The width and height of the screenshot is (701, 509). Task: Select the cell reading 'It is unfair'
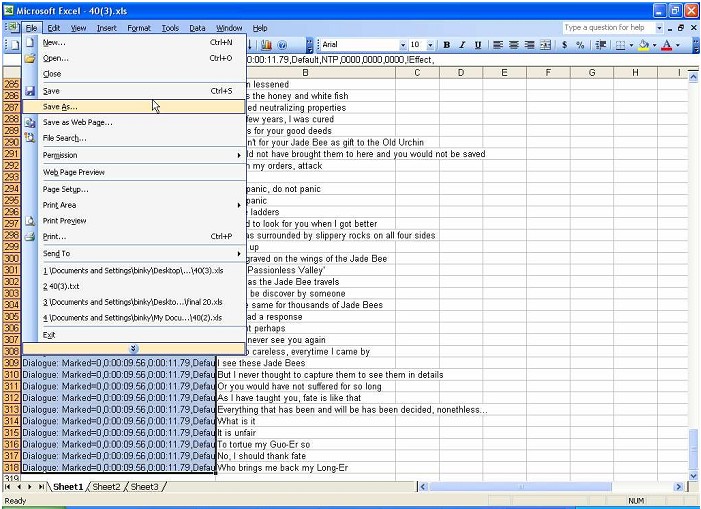tap(305, 433)
